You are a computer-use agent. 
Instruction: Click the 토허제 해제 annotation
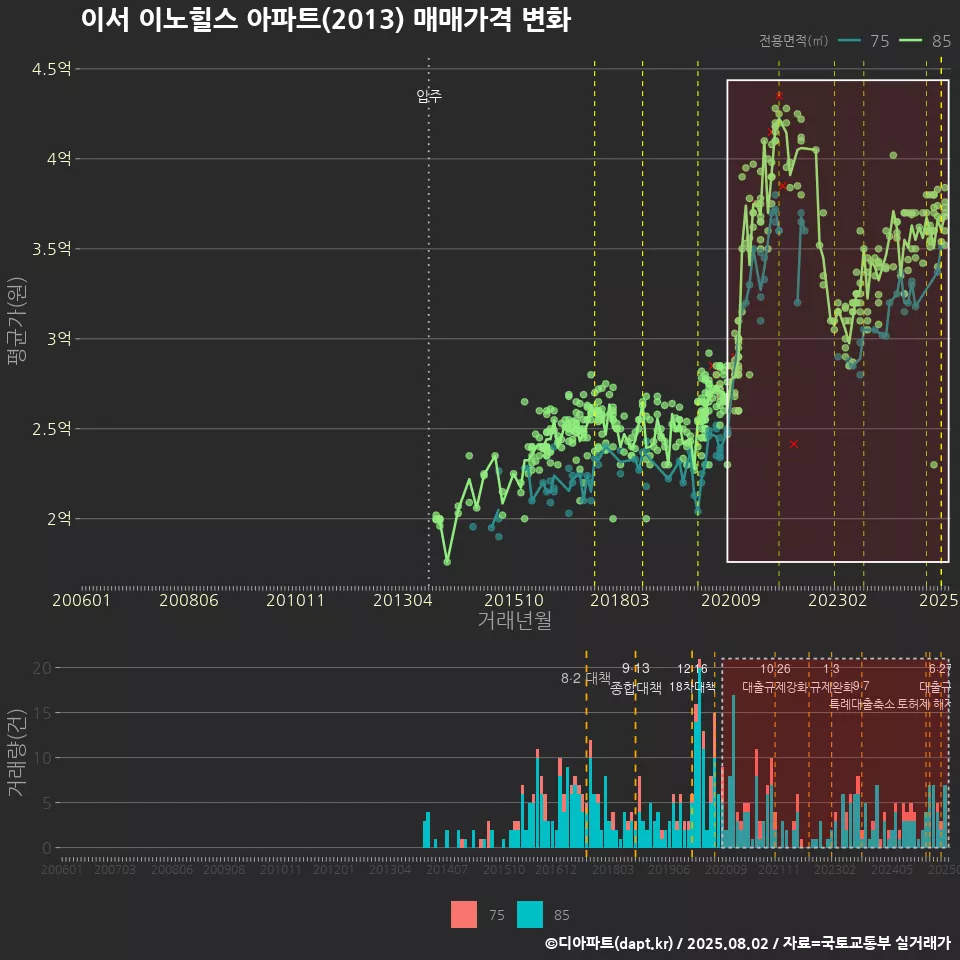tap(923, 704)
